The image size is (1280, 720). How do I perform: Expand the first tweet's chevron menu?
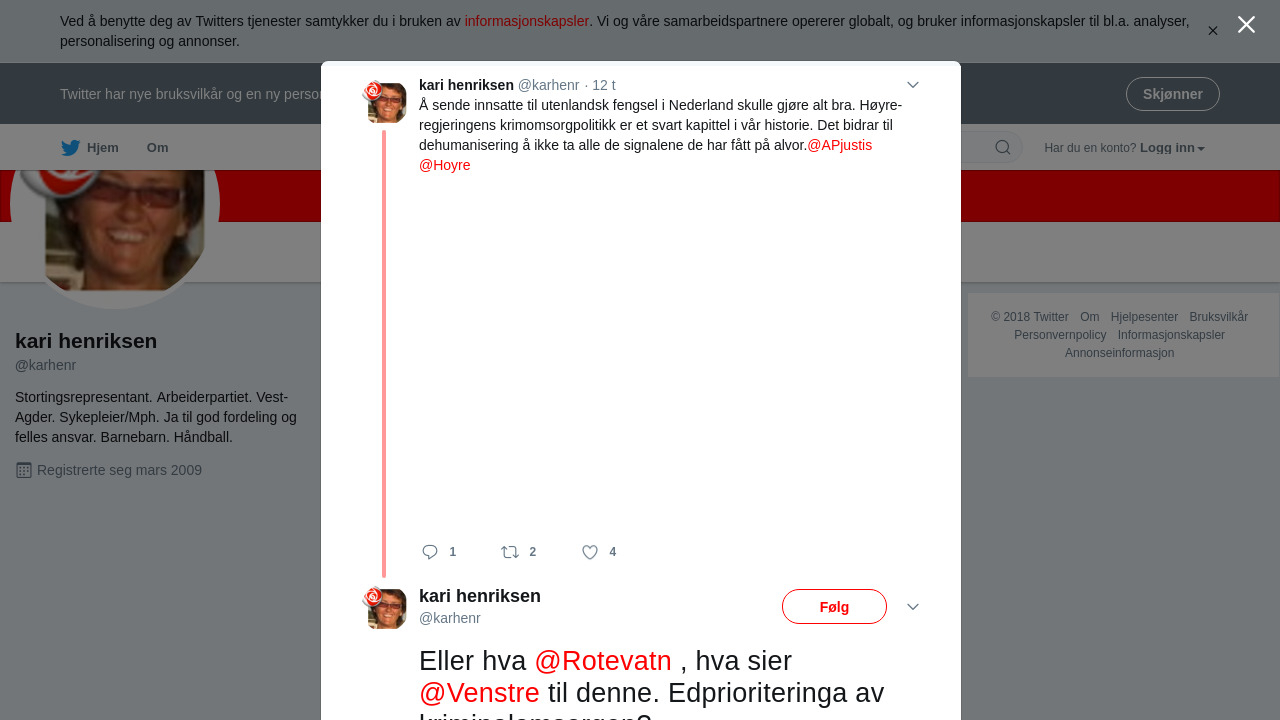pos(913,85)
